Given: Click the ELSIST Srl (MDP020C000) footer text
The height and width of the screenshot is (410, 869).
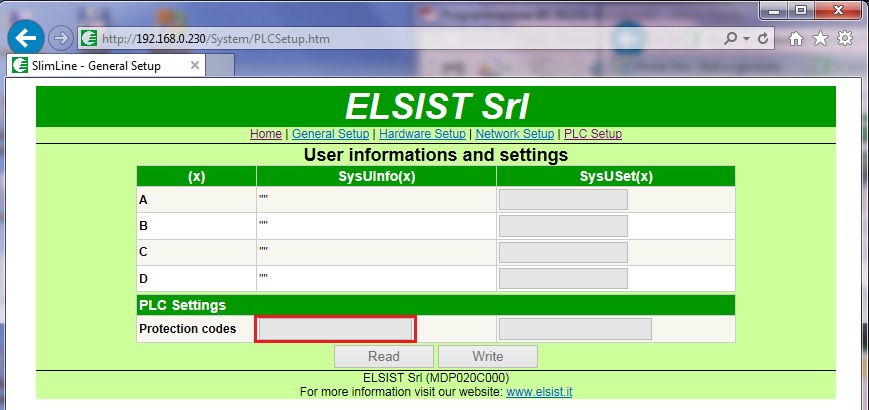Looking at the screenshot, I should click(436, 378).
